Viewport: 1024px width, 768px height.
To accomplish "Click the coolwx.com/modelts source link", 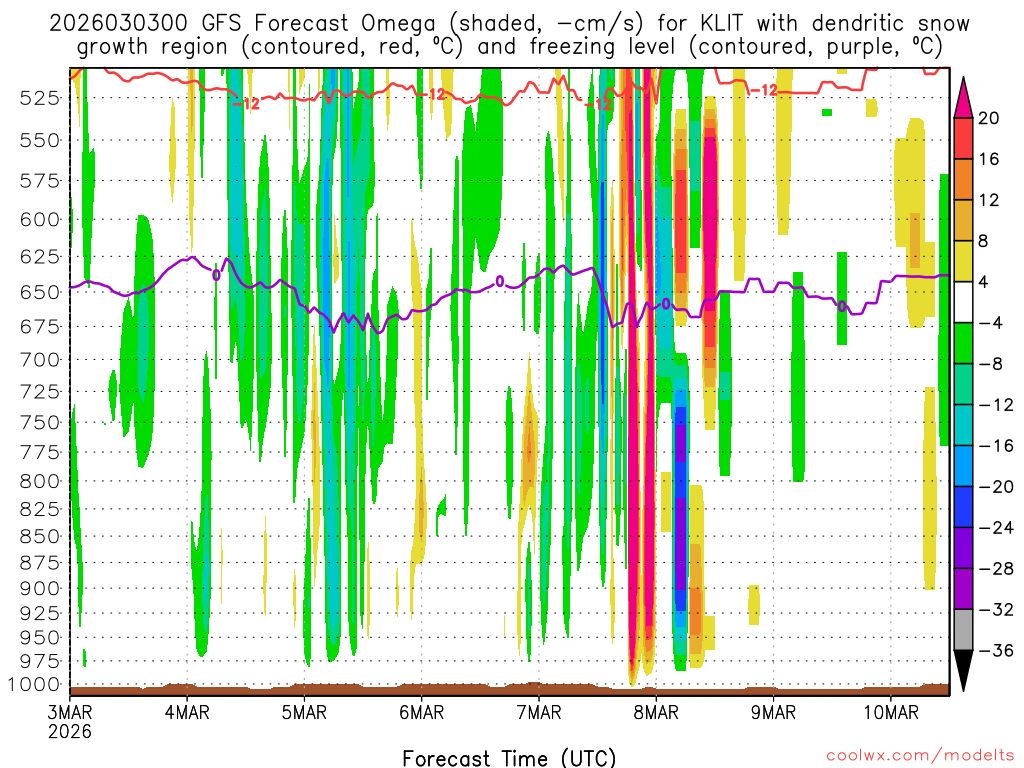I will pyautogui.click(x=916, y=755).
